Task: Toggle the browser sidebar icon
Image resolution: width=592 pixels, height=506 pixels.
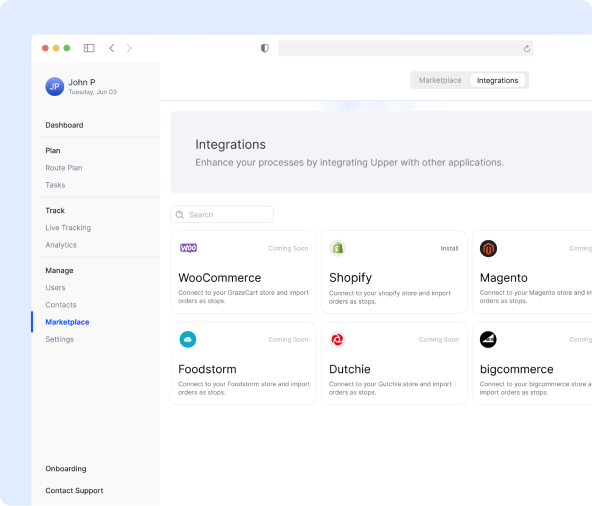Action: 89,48
